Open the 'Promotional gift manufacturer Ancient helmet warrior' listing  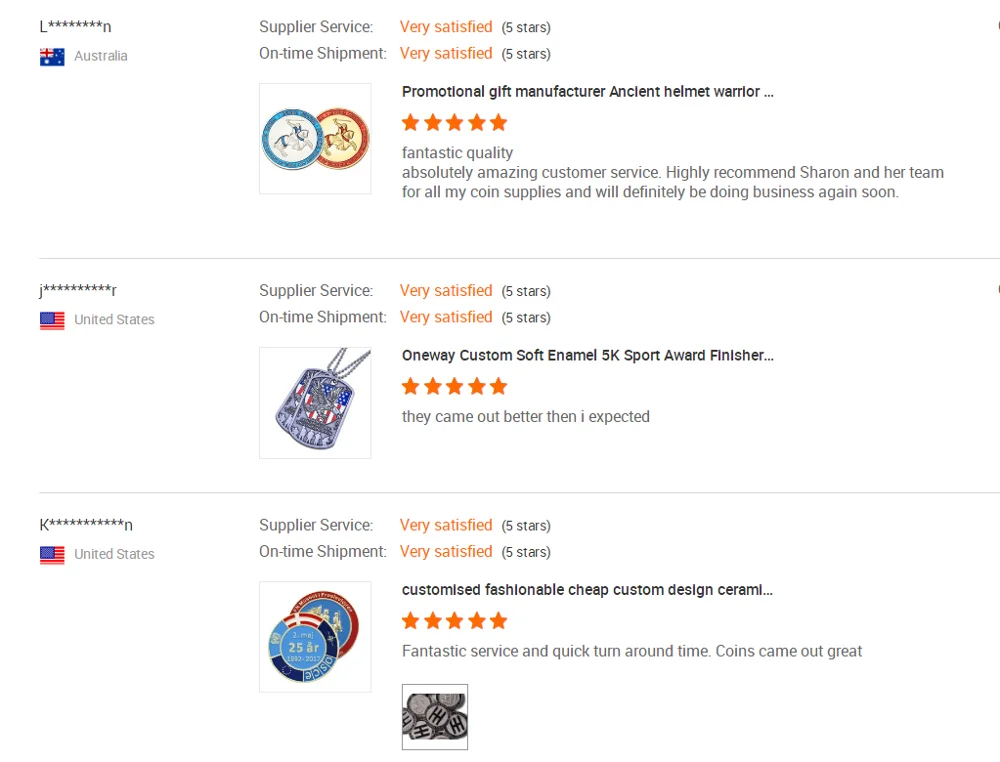588,92
